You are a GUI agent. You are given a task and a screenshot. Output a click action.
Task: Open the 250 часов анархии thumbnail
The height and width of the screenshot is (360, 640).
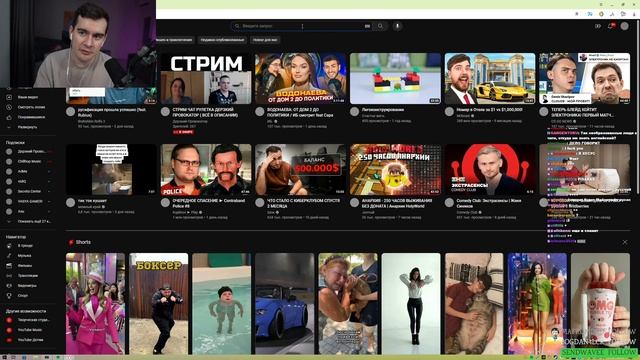(x=395, y=169)
